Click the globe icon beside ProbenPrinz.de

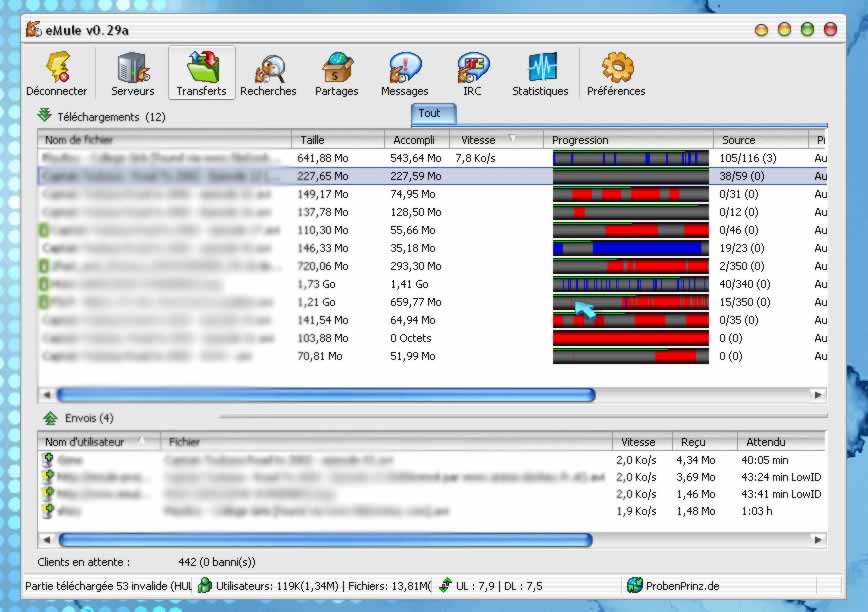(x=634, y=585)
